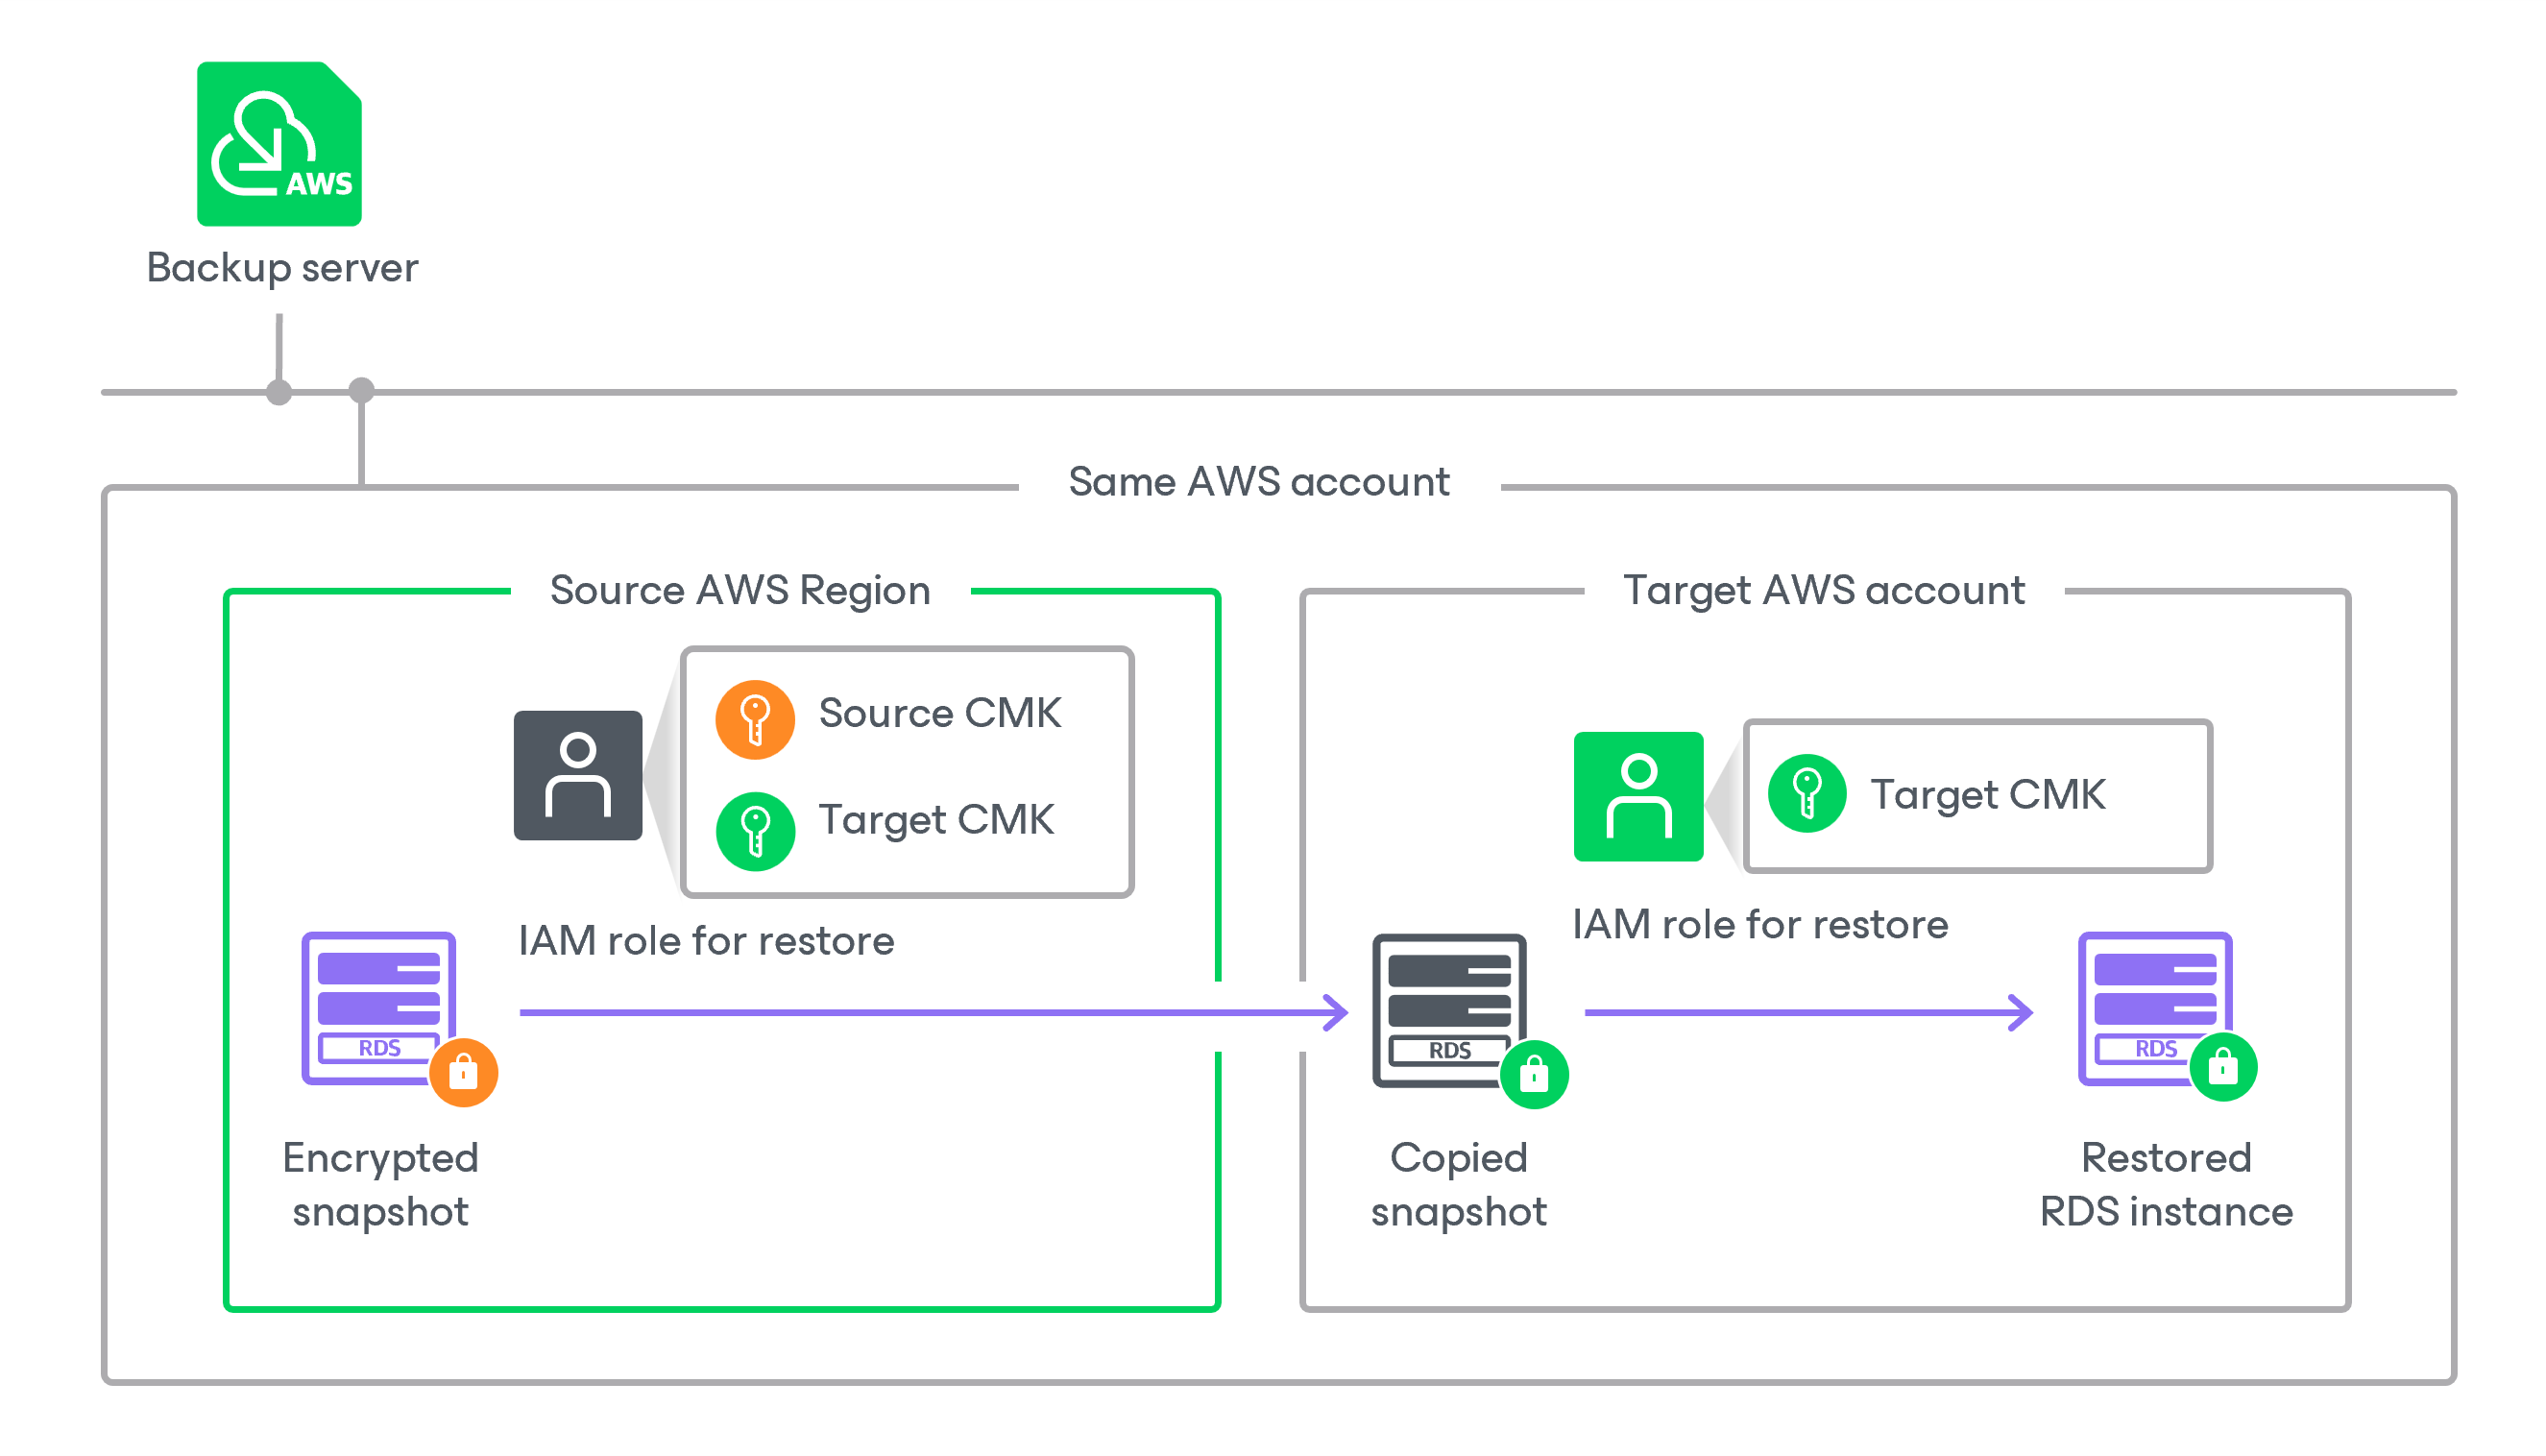2546x1456 pixels.
Task: Click Target CMK key icon in target account
Action: point(1806,794)
